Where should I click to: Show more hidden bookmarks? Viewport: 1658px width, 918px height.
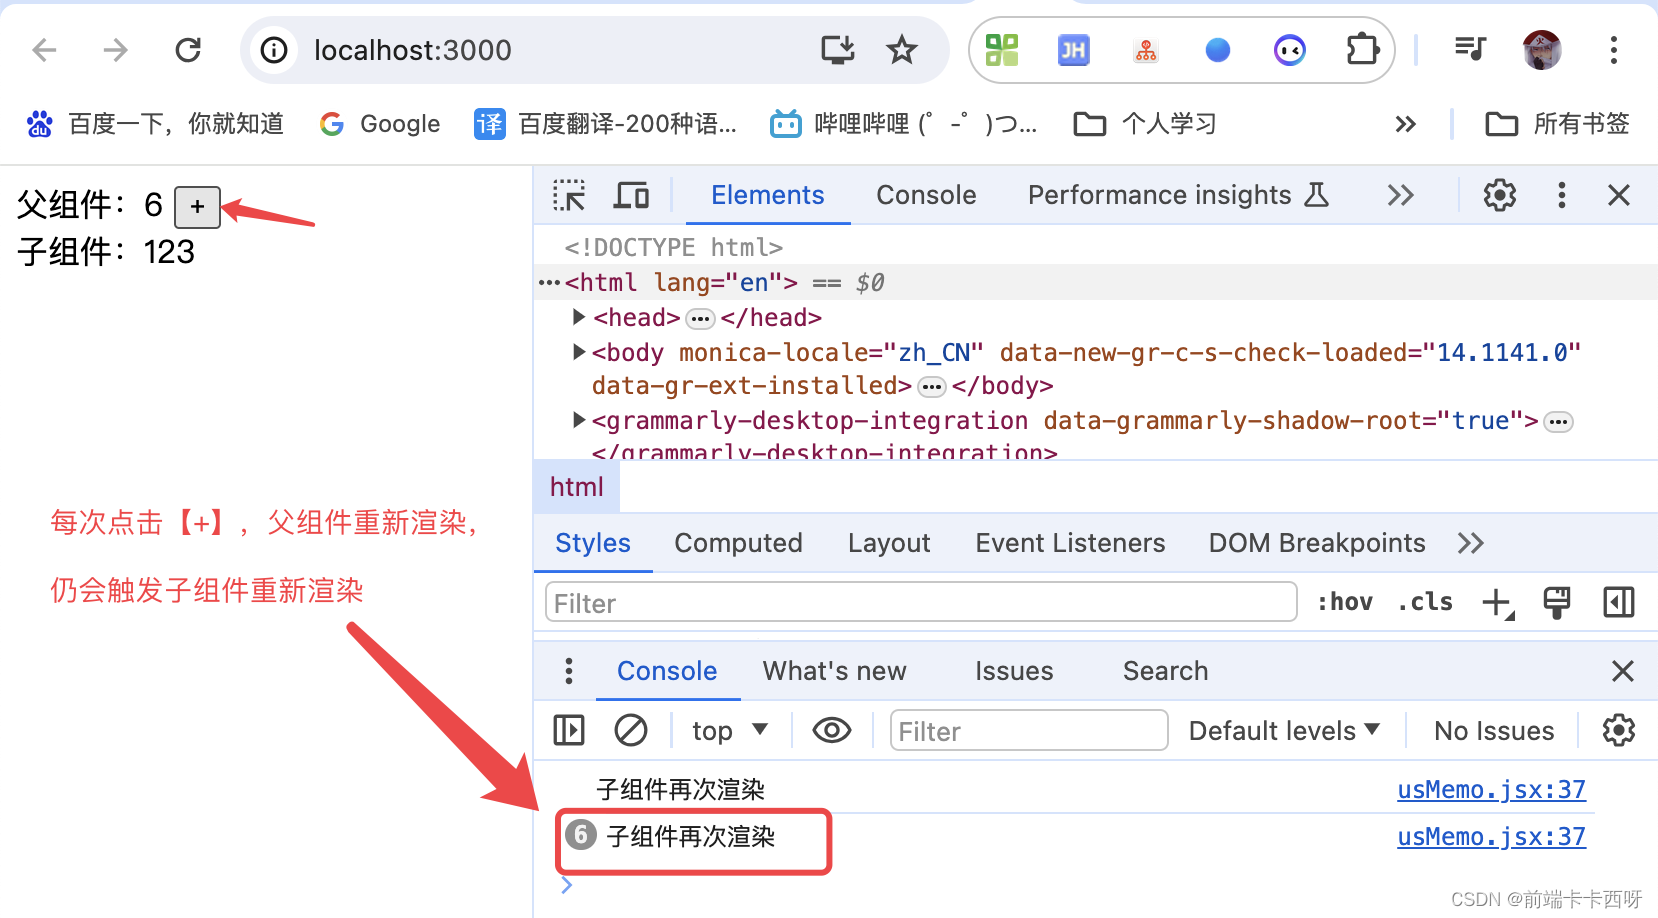point(1406,124)
